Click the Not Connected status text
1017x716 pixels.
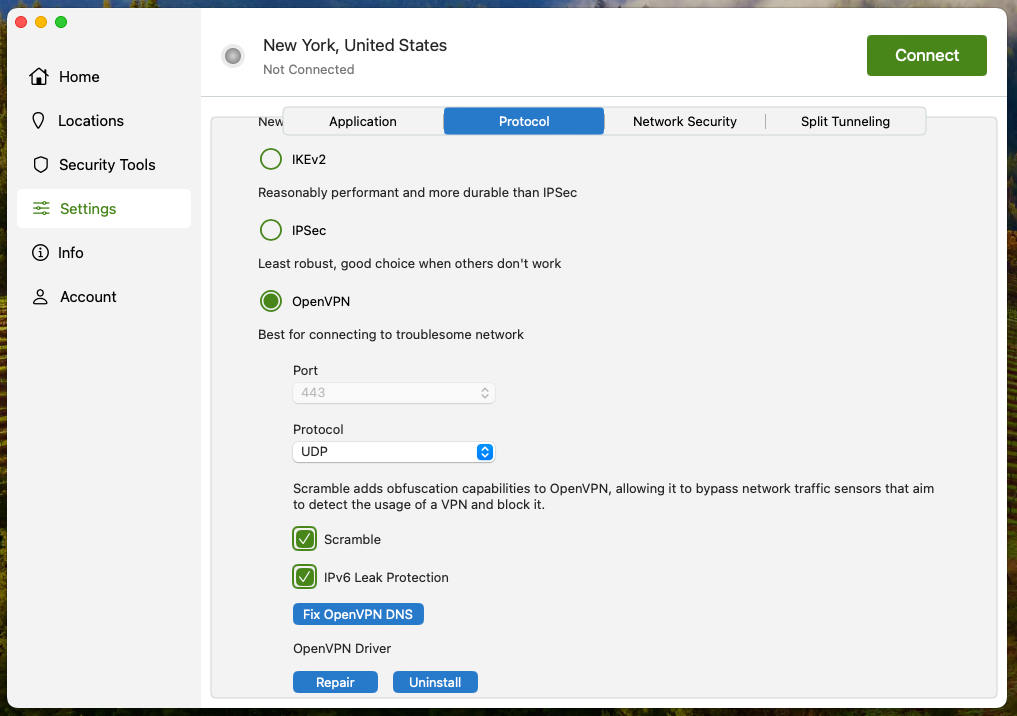click(x=309, y=69)
